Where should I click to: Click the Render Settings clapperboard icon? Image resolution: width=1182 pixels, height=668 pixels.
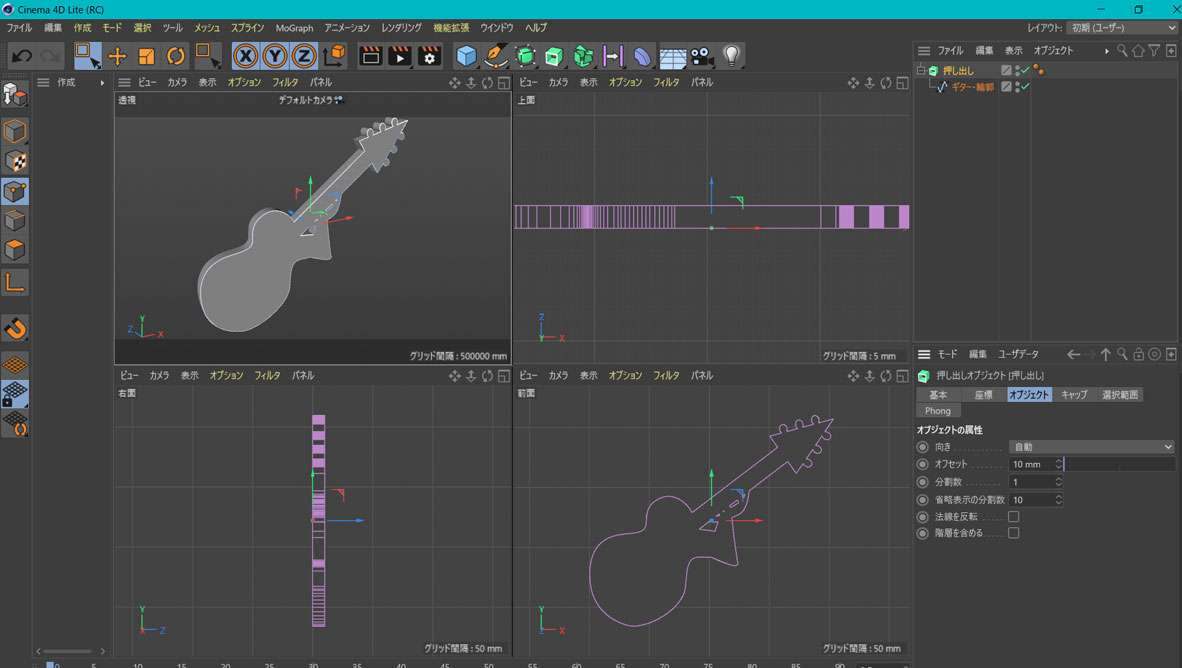click(x=429, y=56)
